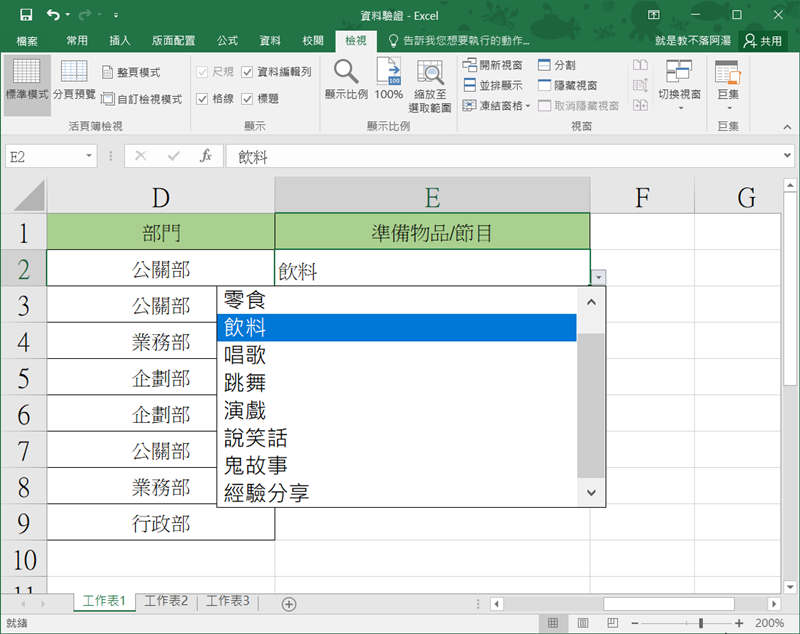Image resolution: width=800 pixels, height=634 pixels.
Task: Uncheck the 格線 gridlines checkbox
Action: [202, 99]
